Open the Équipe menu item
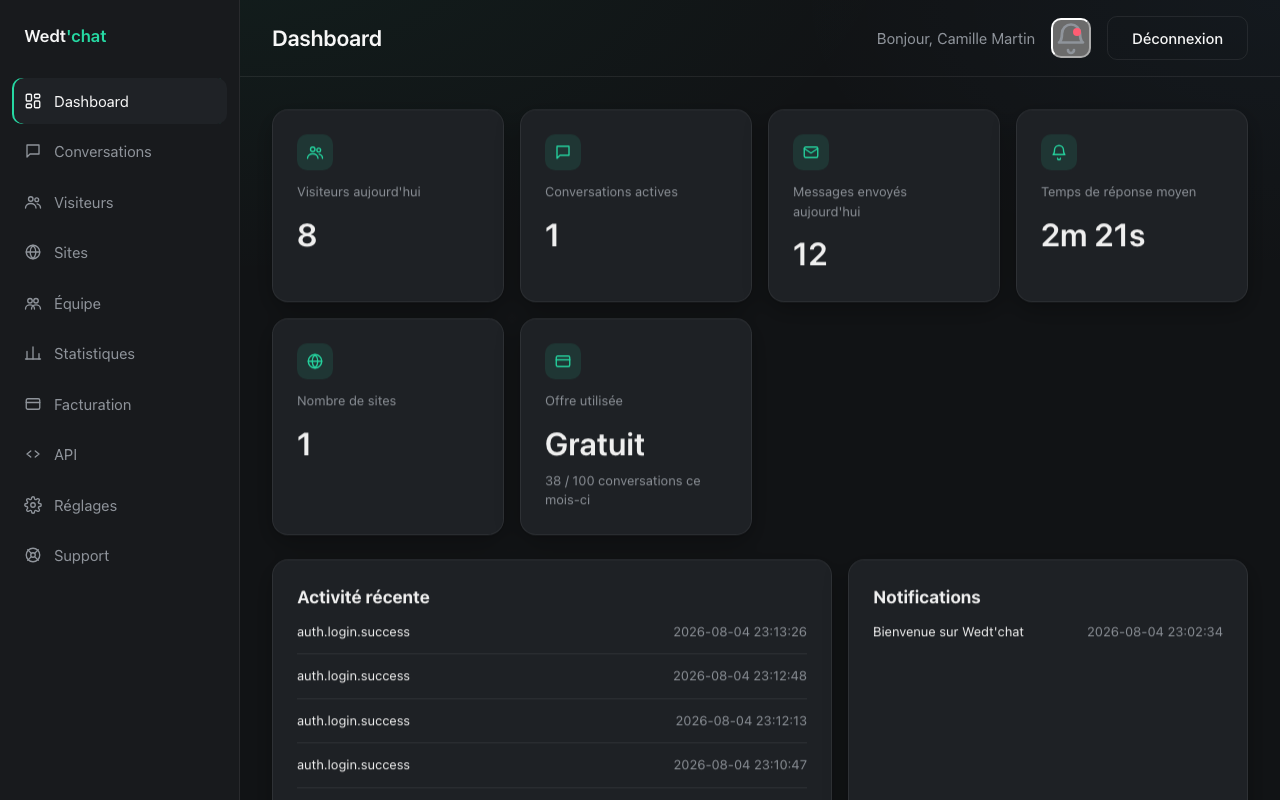This screenshot has width=1280, height=800. [120, 303]
